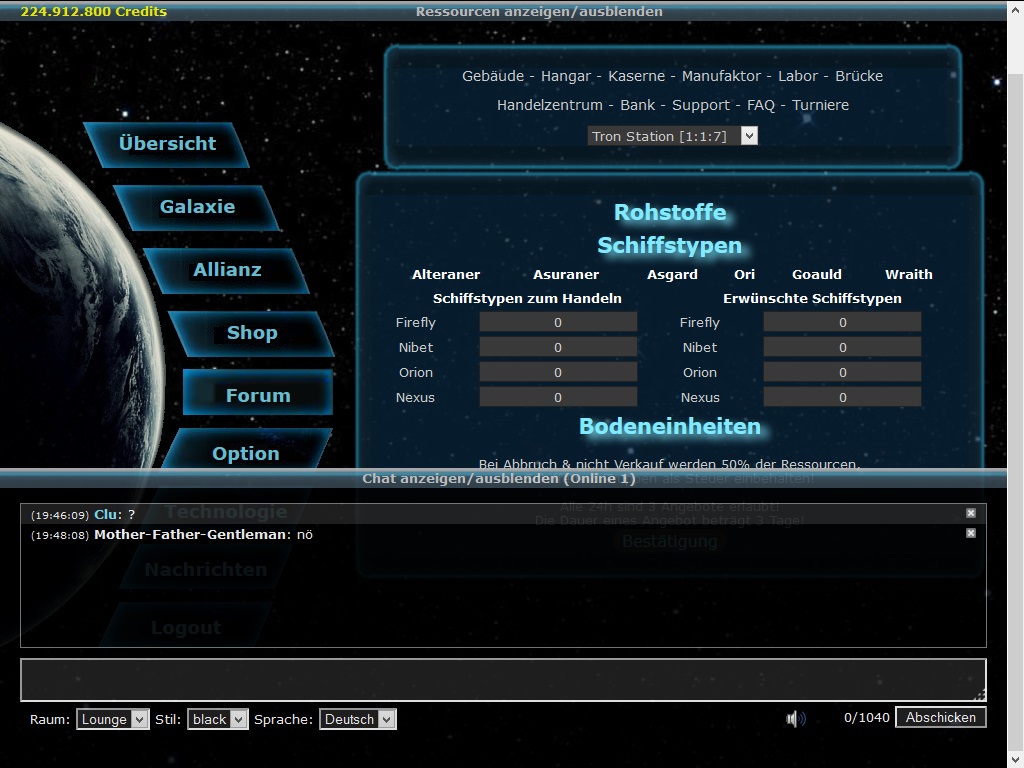This screenshot has height=768, width=1024.
Task: Open the Stil black dropdown
Action: click(217, 719)
